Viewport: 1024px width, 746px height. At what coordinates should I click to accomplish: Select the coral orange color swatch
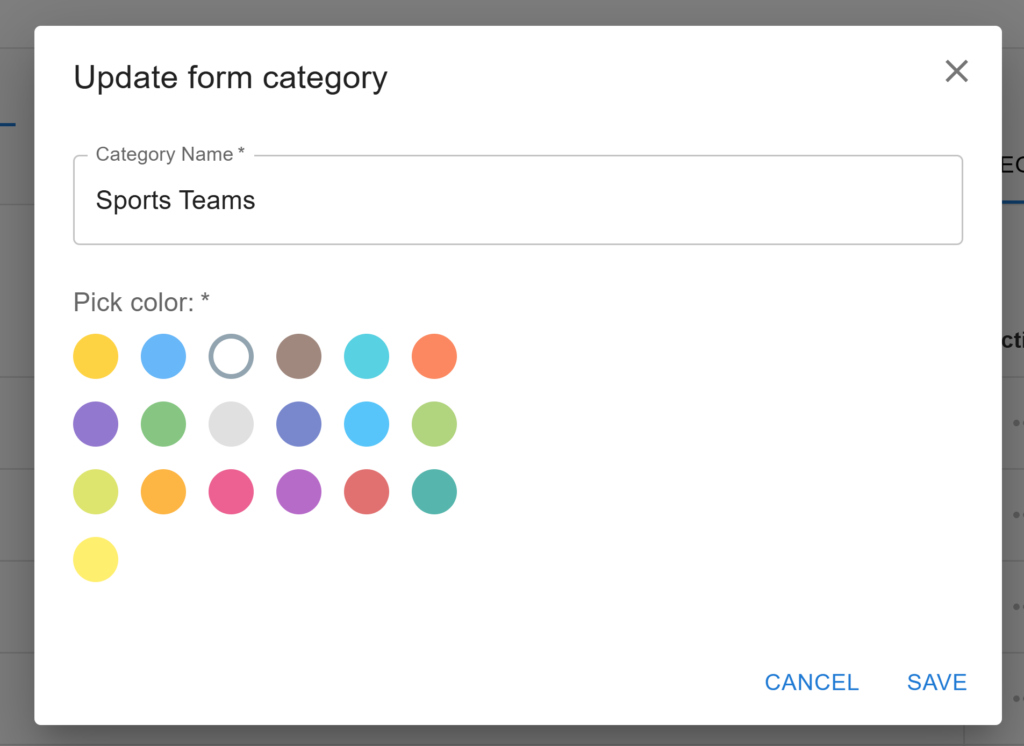[x=434, y=356]
